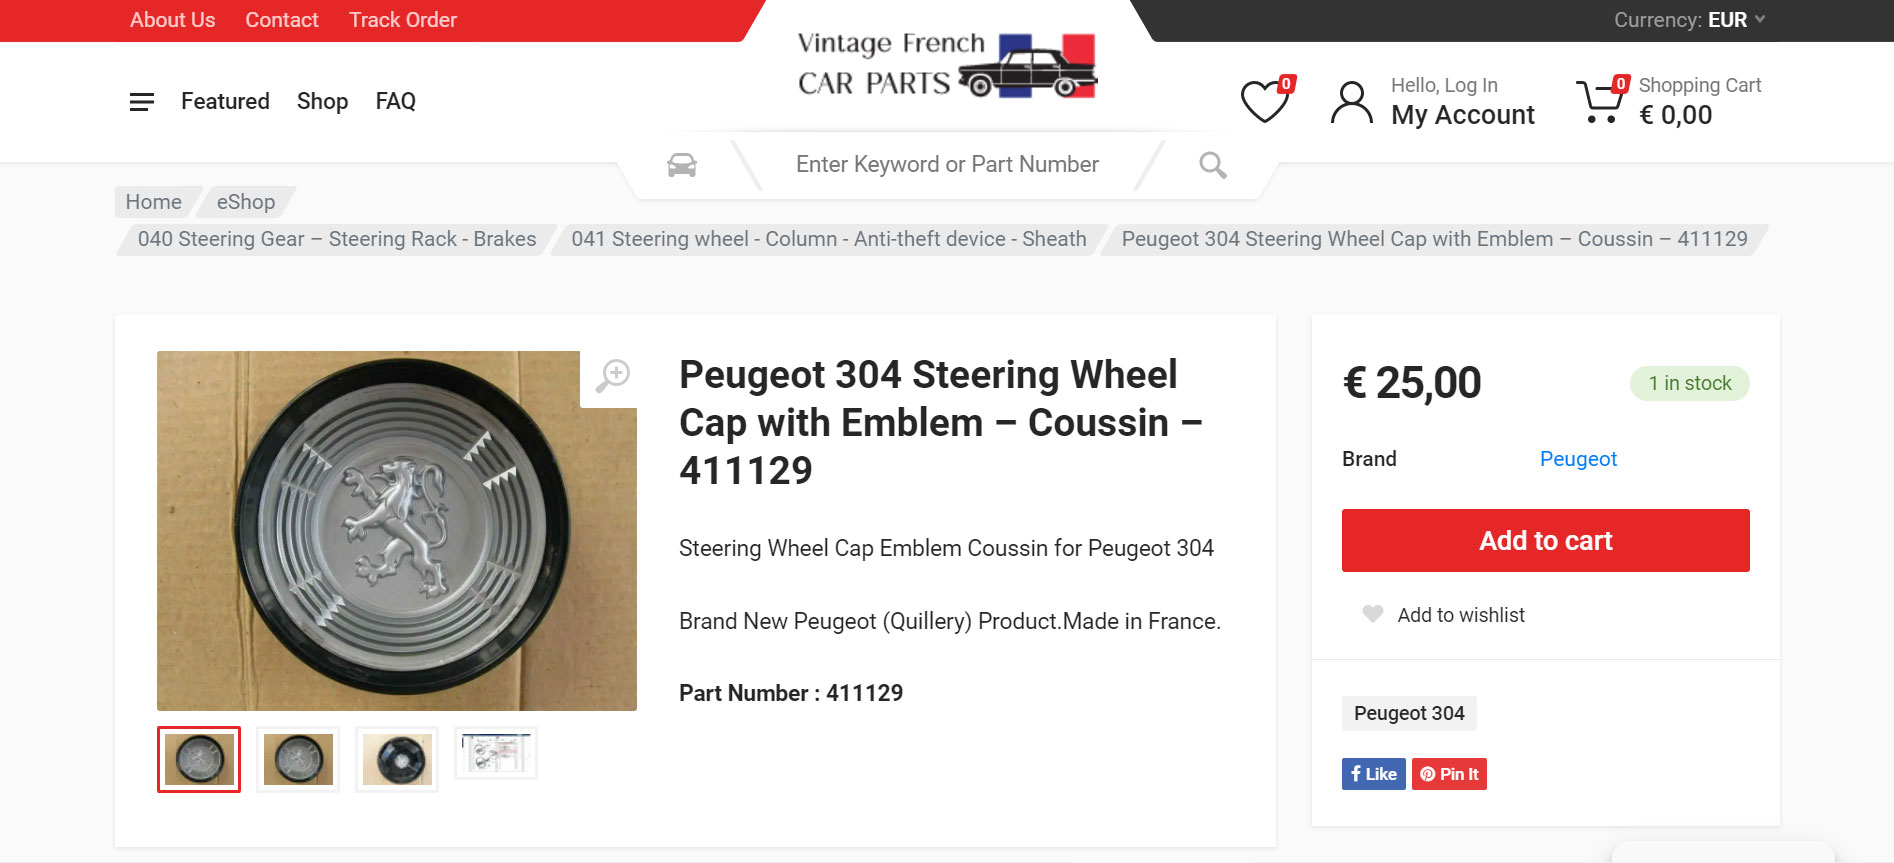
Task: Click the Pinterest Pin It button
Action: tap(1449, 774)
